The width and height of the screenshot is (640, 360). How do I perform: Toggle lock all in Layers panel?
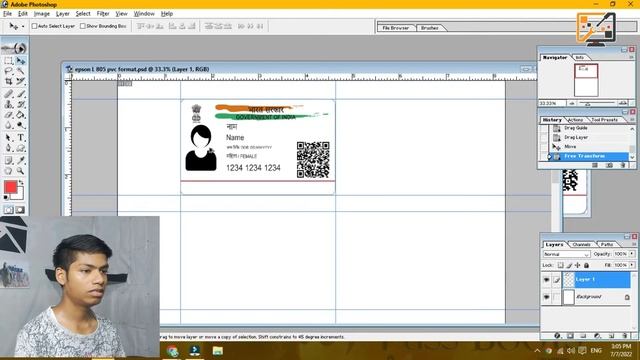[x=587, y=265]
